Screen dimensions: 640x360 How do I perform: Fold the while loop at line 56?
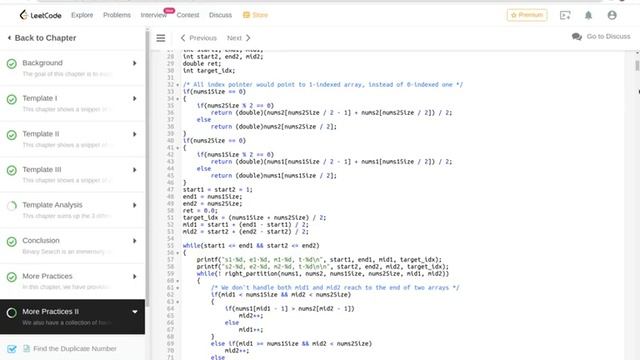click(178, 253)
